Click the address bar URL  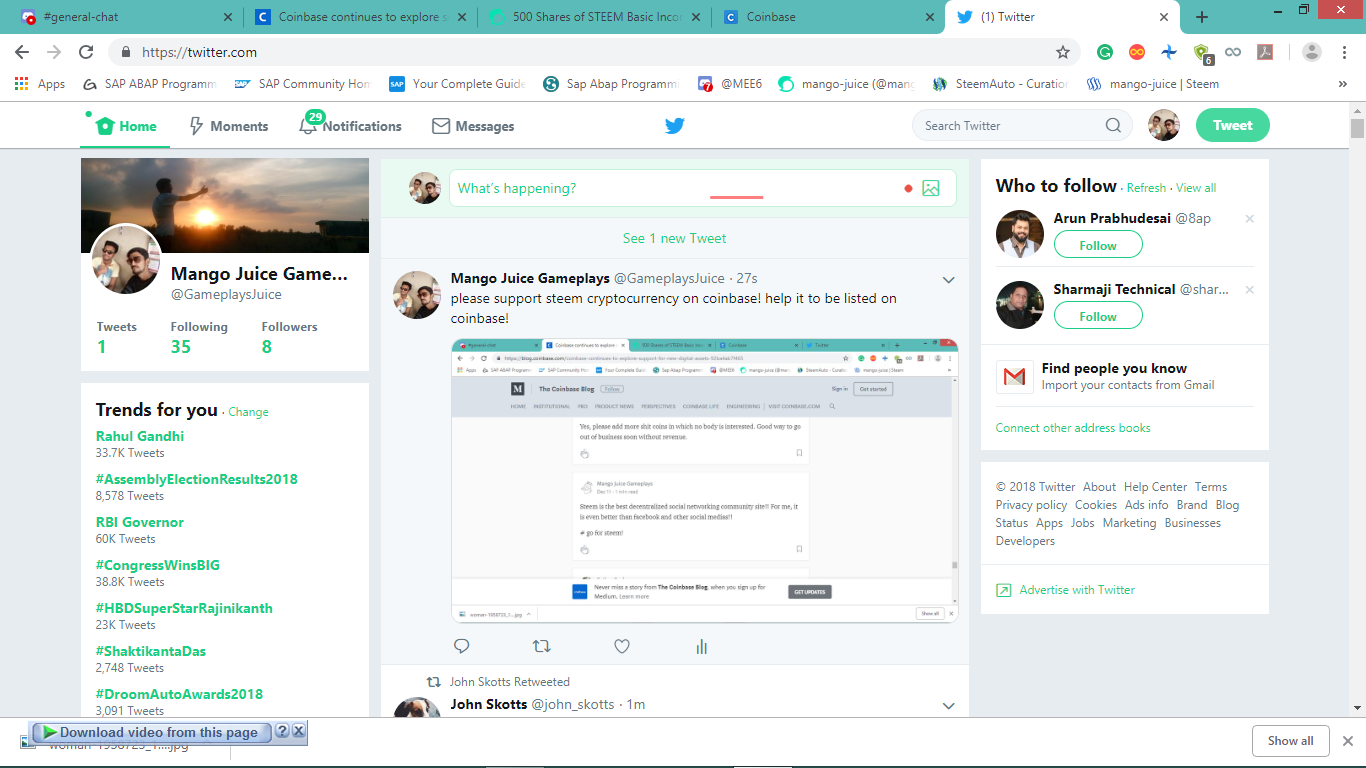coord(199,52)
